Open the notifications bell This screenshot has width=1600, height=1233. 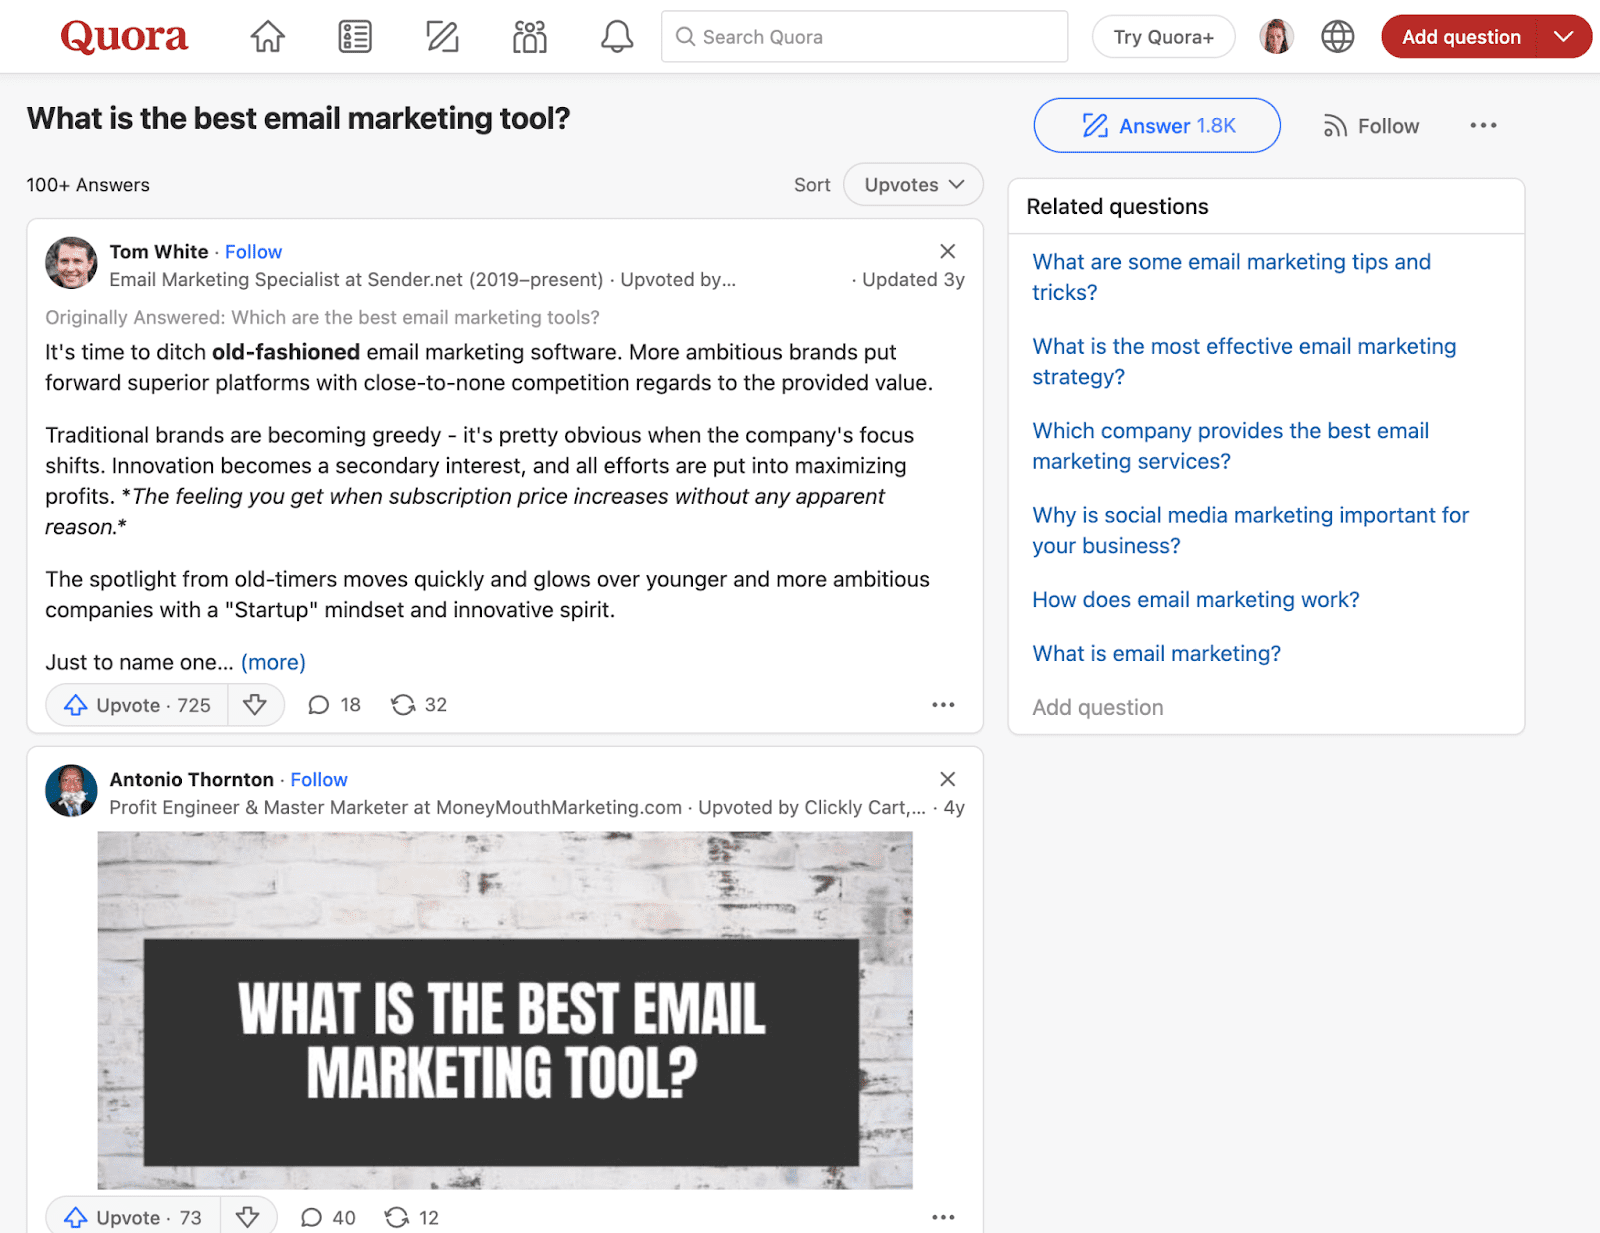pos(617,37)
